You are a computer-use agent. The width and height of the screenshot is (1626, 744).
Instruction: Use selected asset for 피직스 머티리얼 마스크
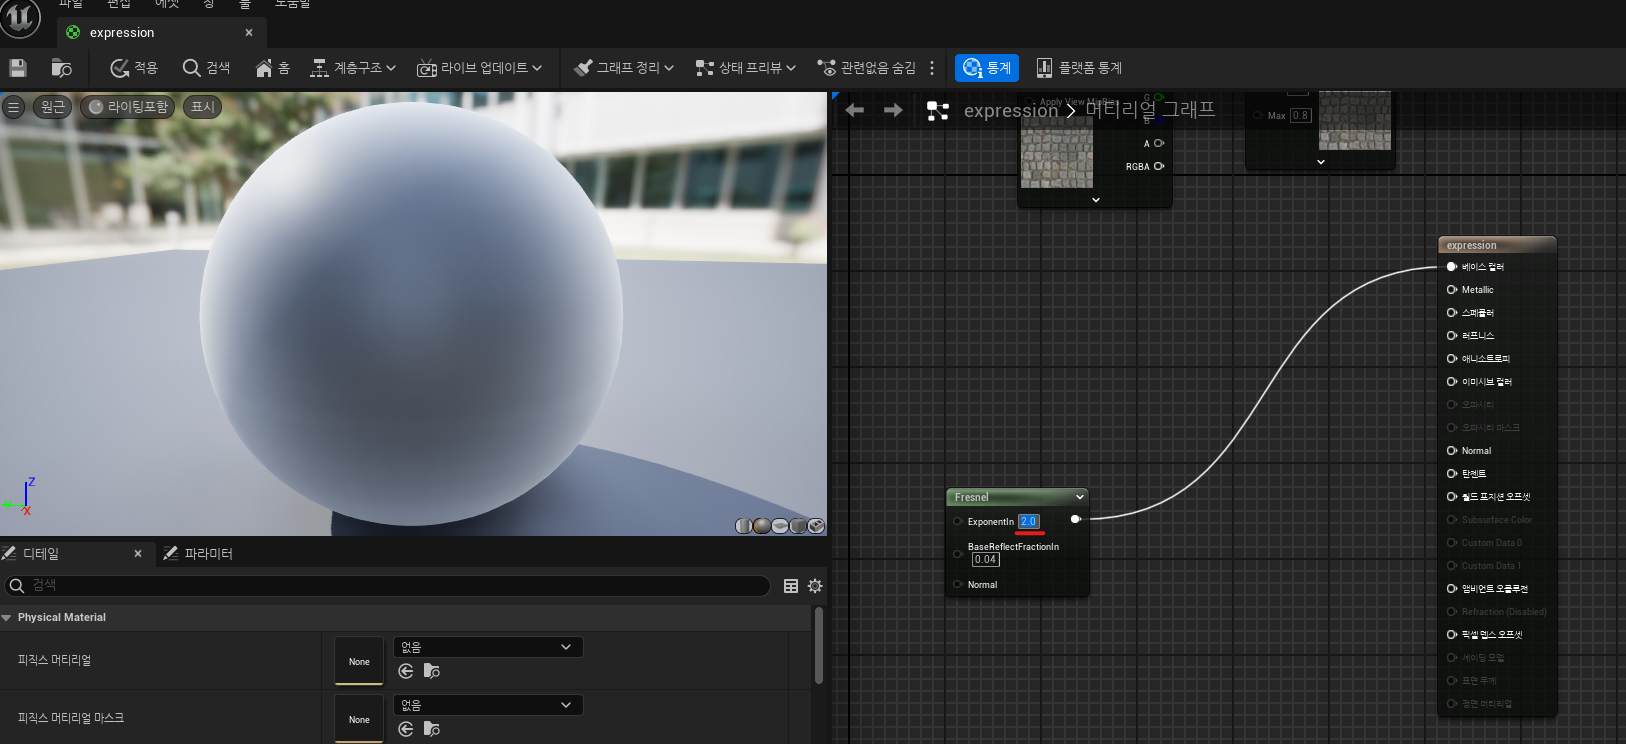(x=406, y=729)
